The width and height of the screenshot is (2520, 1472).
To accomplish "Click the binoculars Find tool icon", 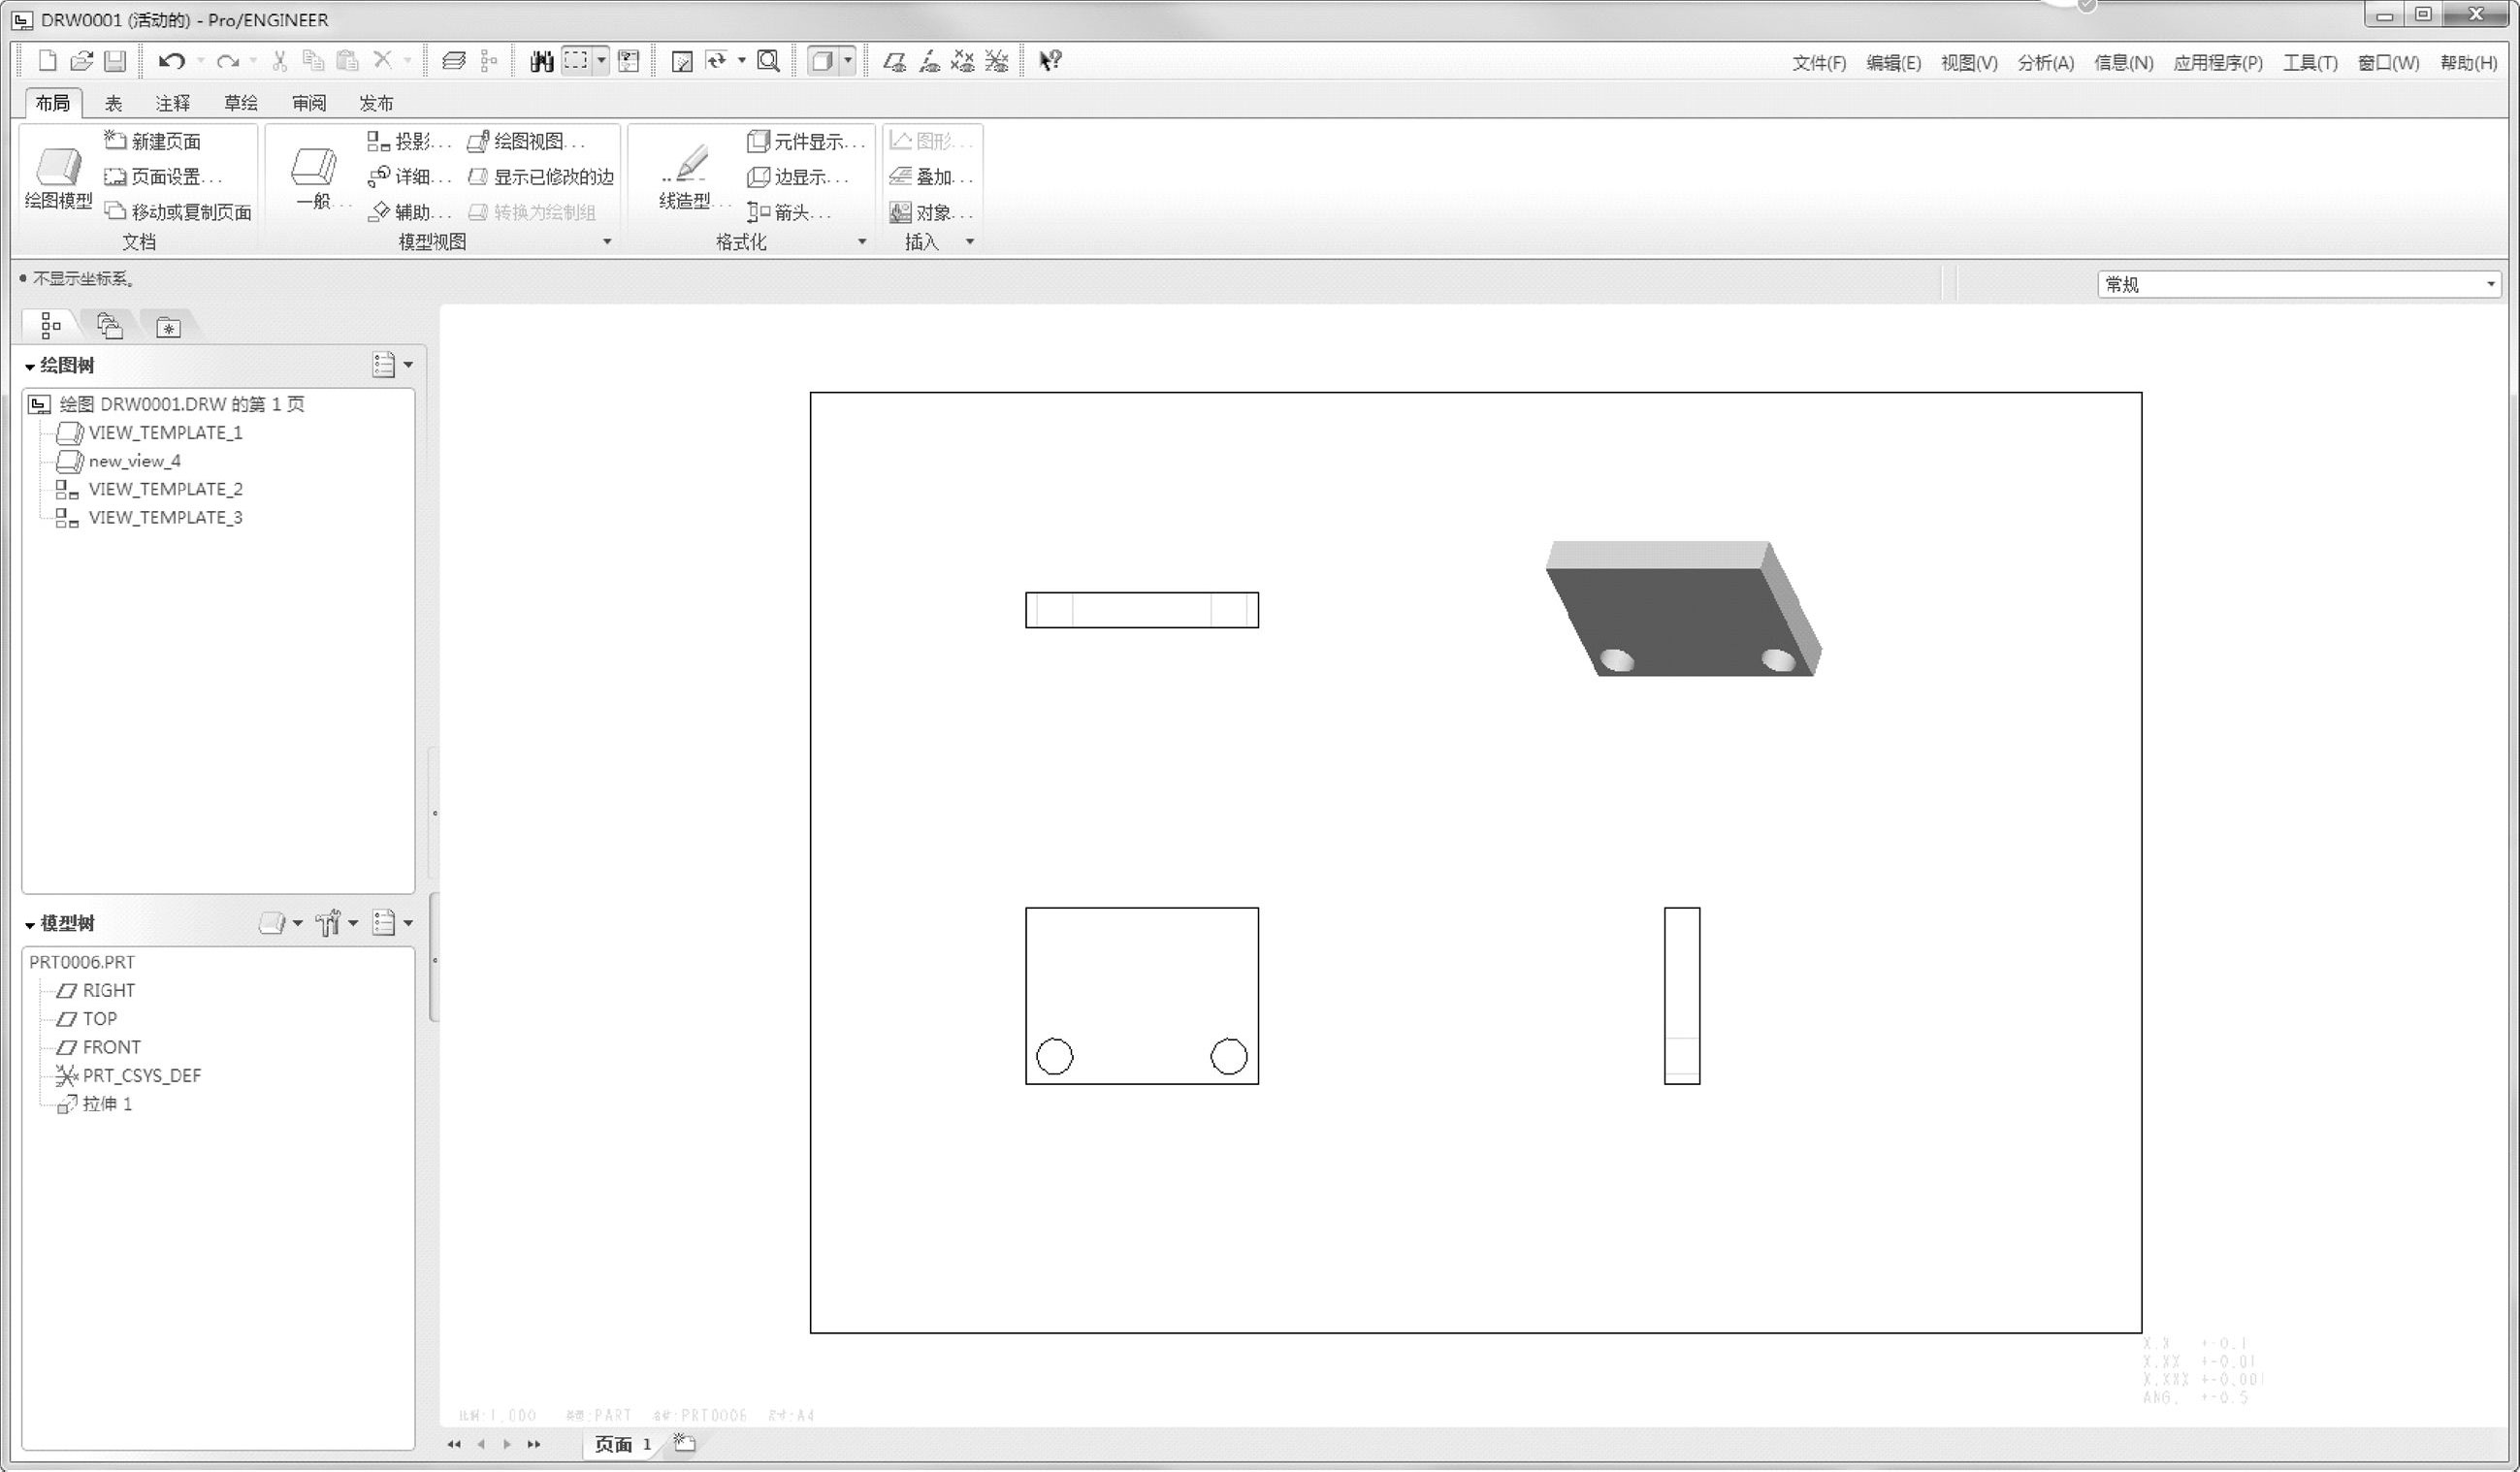I will coord(541,62).
